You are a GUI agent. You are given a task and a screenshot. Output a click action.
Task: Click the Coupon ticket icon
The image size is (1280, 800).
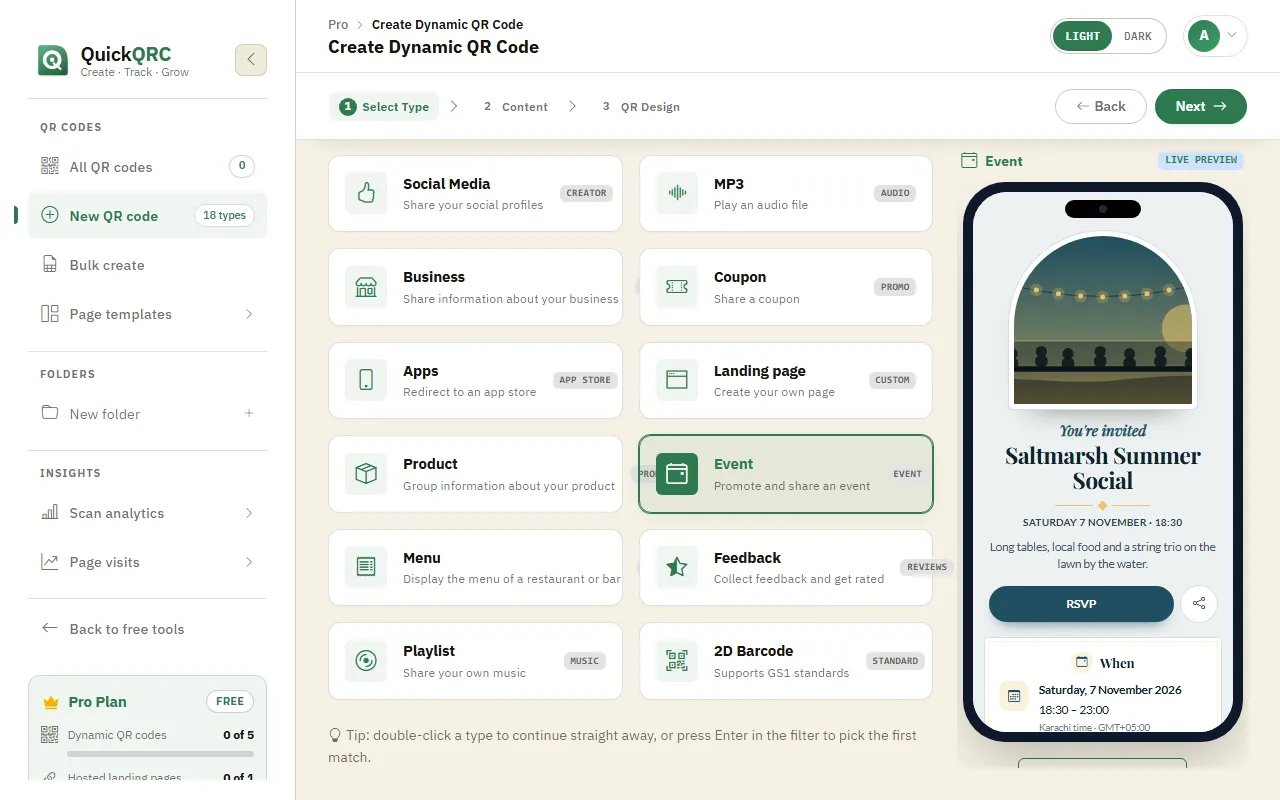677,287
